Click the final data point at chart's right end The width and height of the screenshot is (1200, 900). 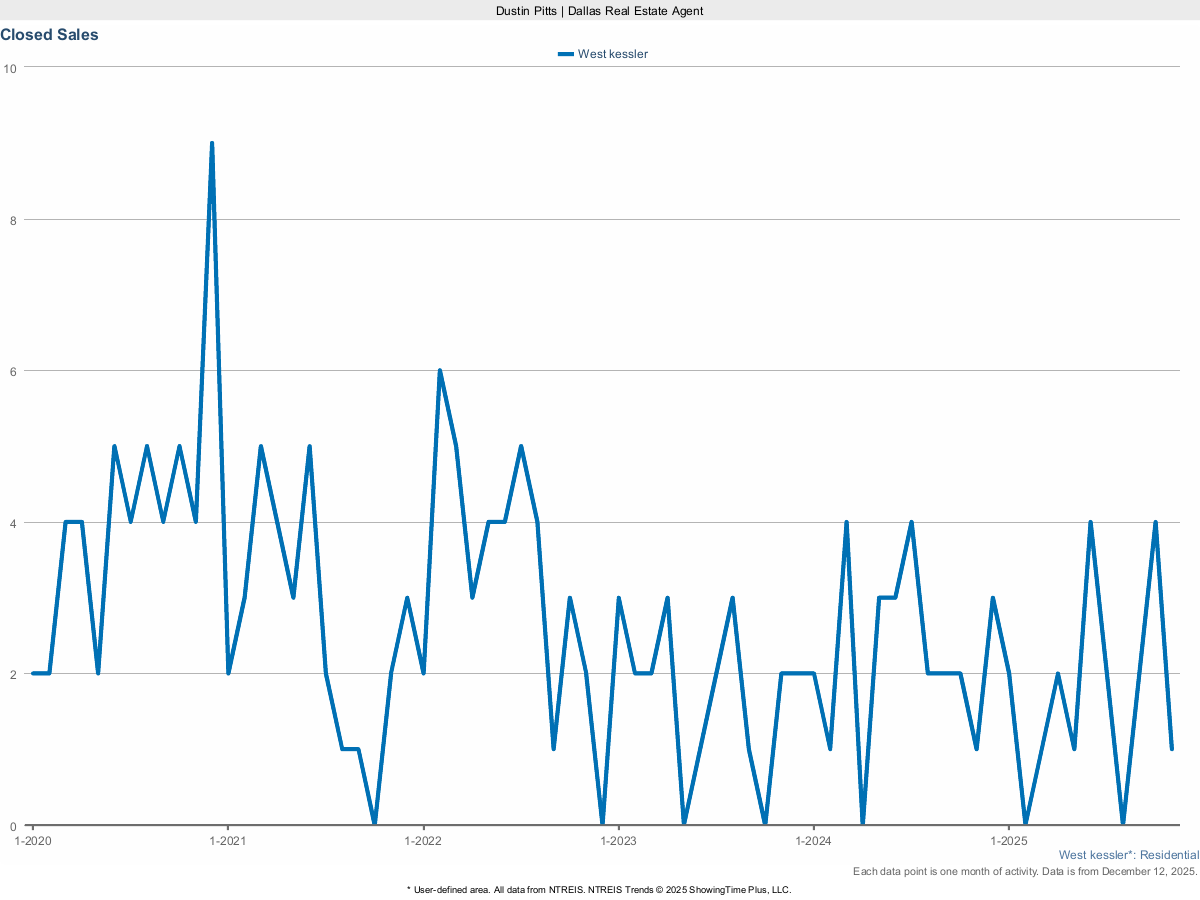[1171, 749]
